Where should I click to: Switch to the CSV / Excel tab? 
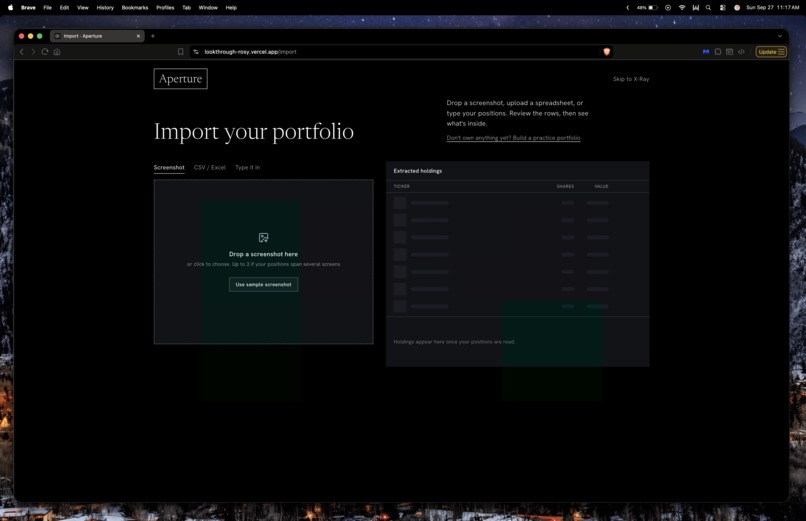(210, 168)
